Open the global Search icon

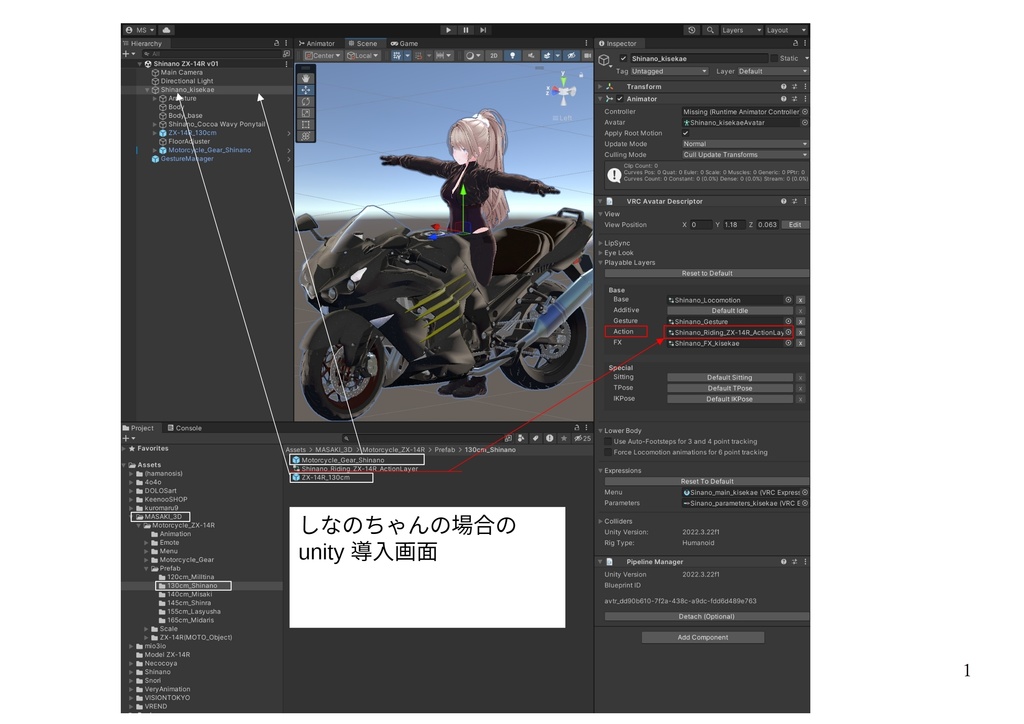[710, 30]
